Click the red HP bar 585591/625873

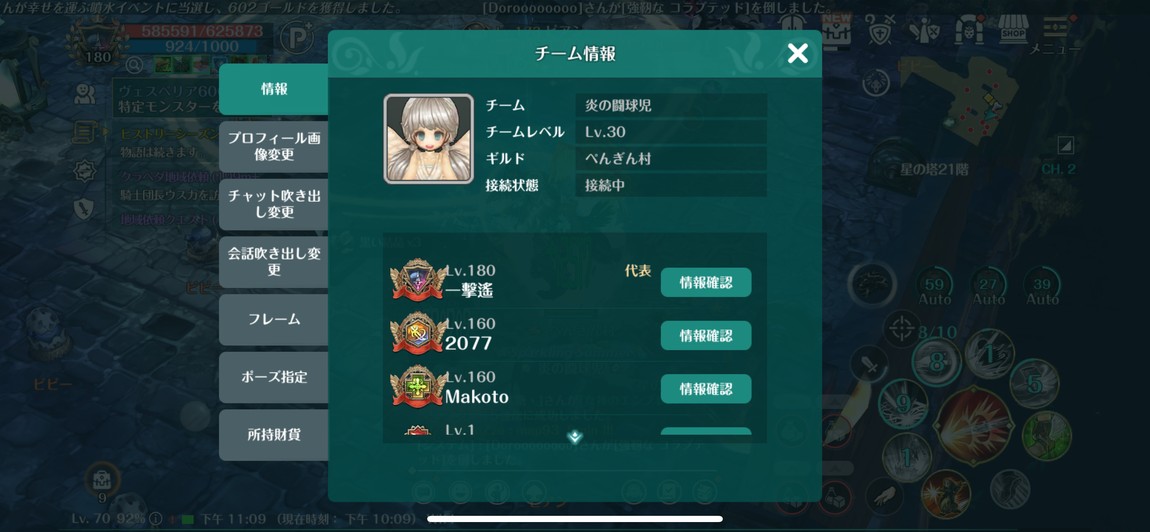pyautogui.click(x=197, y=32)
